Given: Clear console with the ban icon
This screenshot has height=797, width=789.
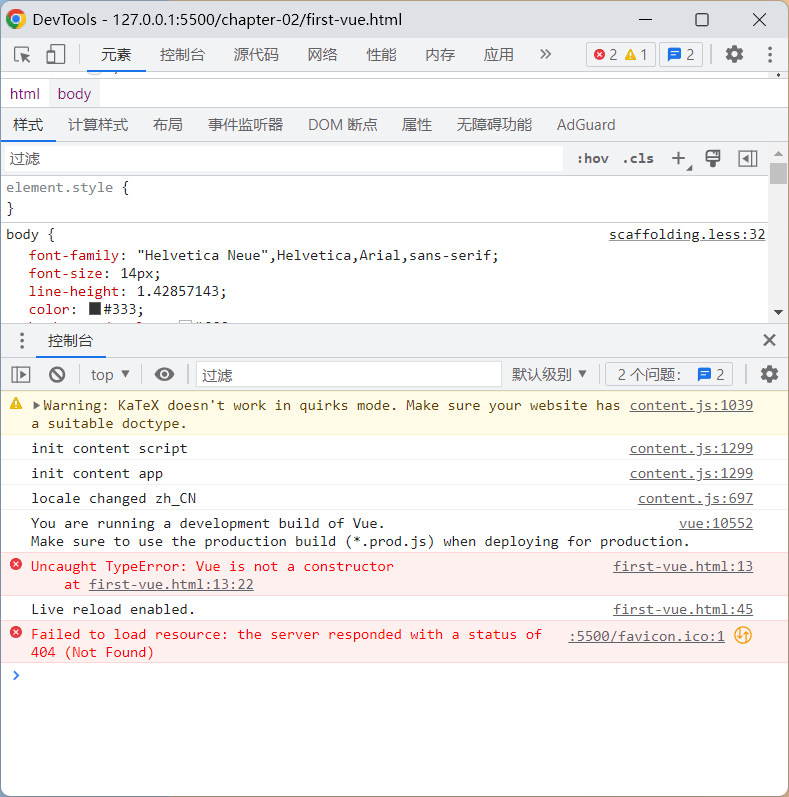Looking at the screenshot, I should coord(57,375).
